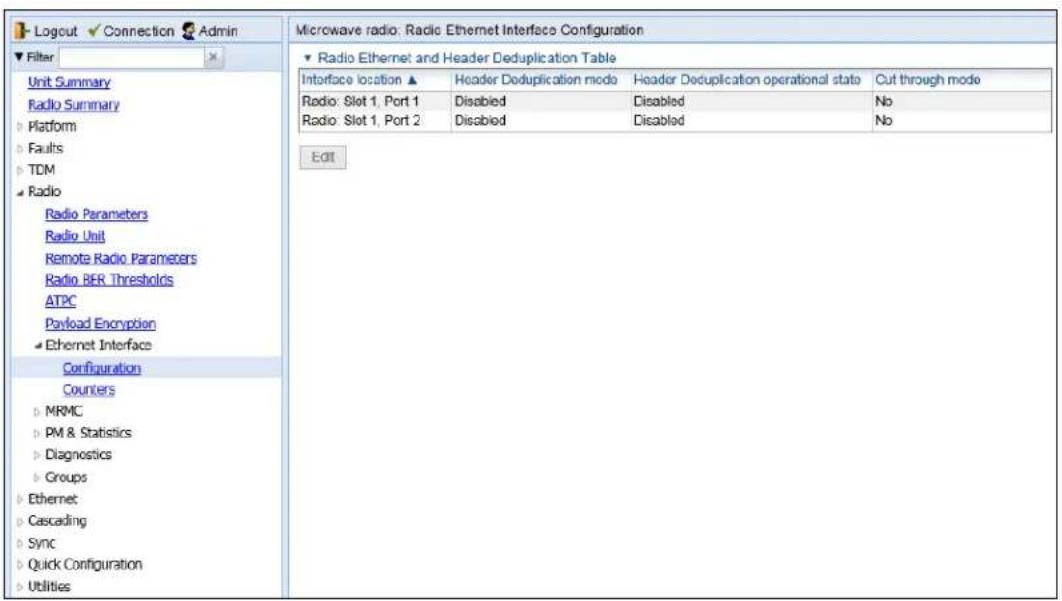Click Disabled mode cell for Port 1
1062x601 pixels.
pos(480,101)
